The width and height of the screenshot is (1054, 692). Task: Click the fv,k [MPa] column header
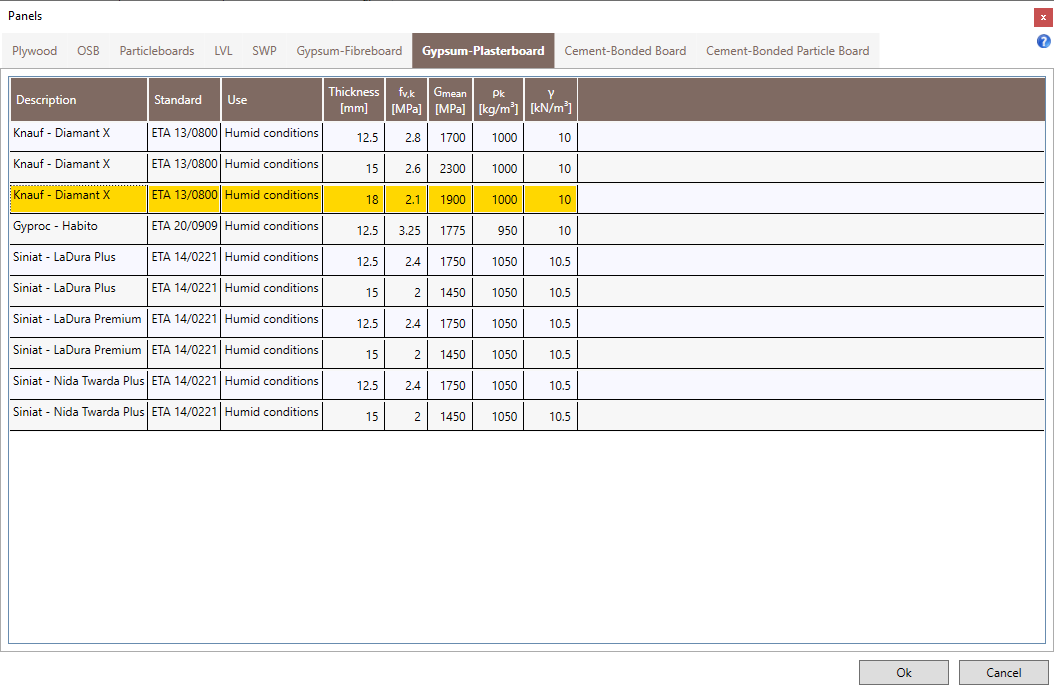coord(406,100)
